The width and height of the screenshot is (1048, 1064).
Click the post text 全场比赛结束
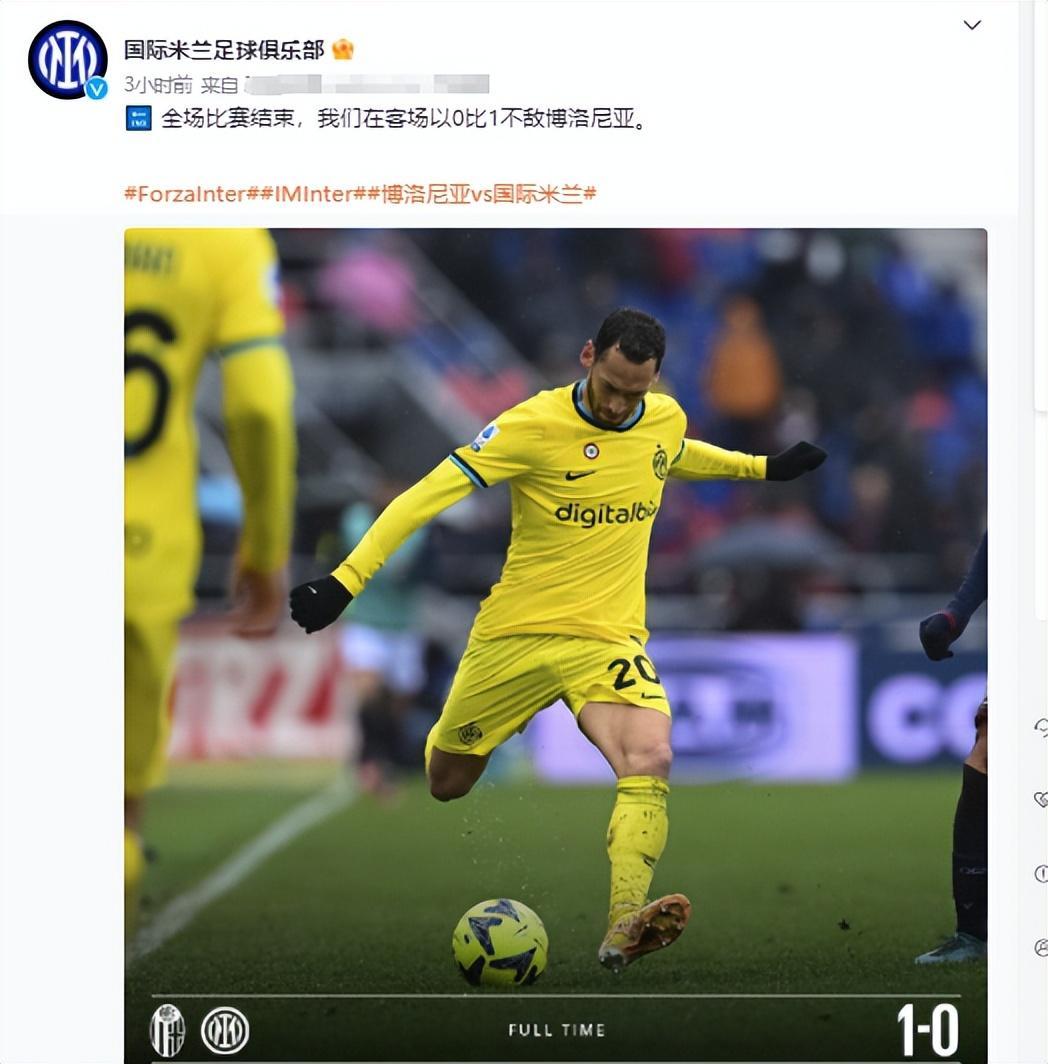[227, 119]
